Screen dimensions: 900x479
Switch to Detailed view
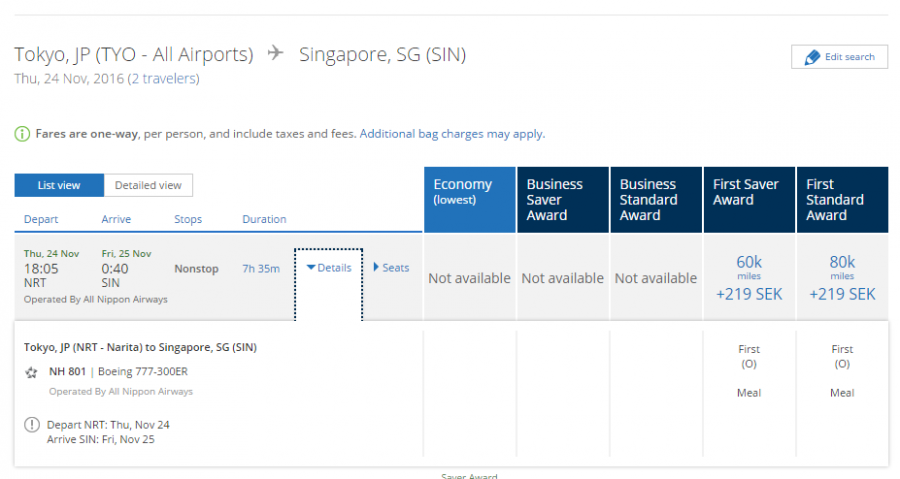pyautogui.click(x=148, y=185)
